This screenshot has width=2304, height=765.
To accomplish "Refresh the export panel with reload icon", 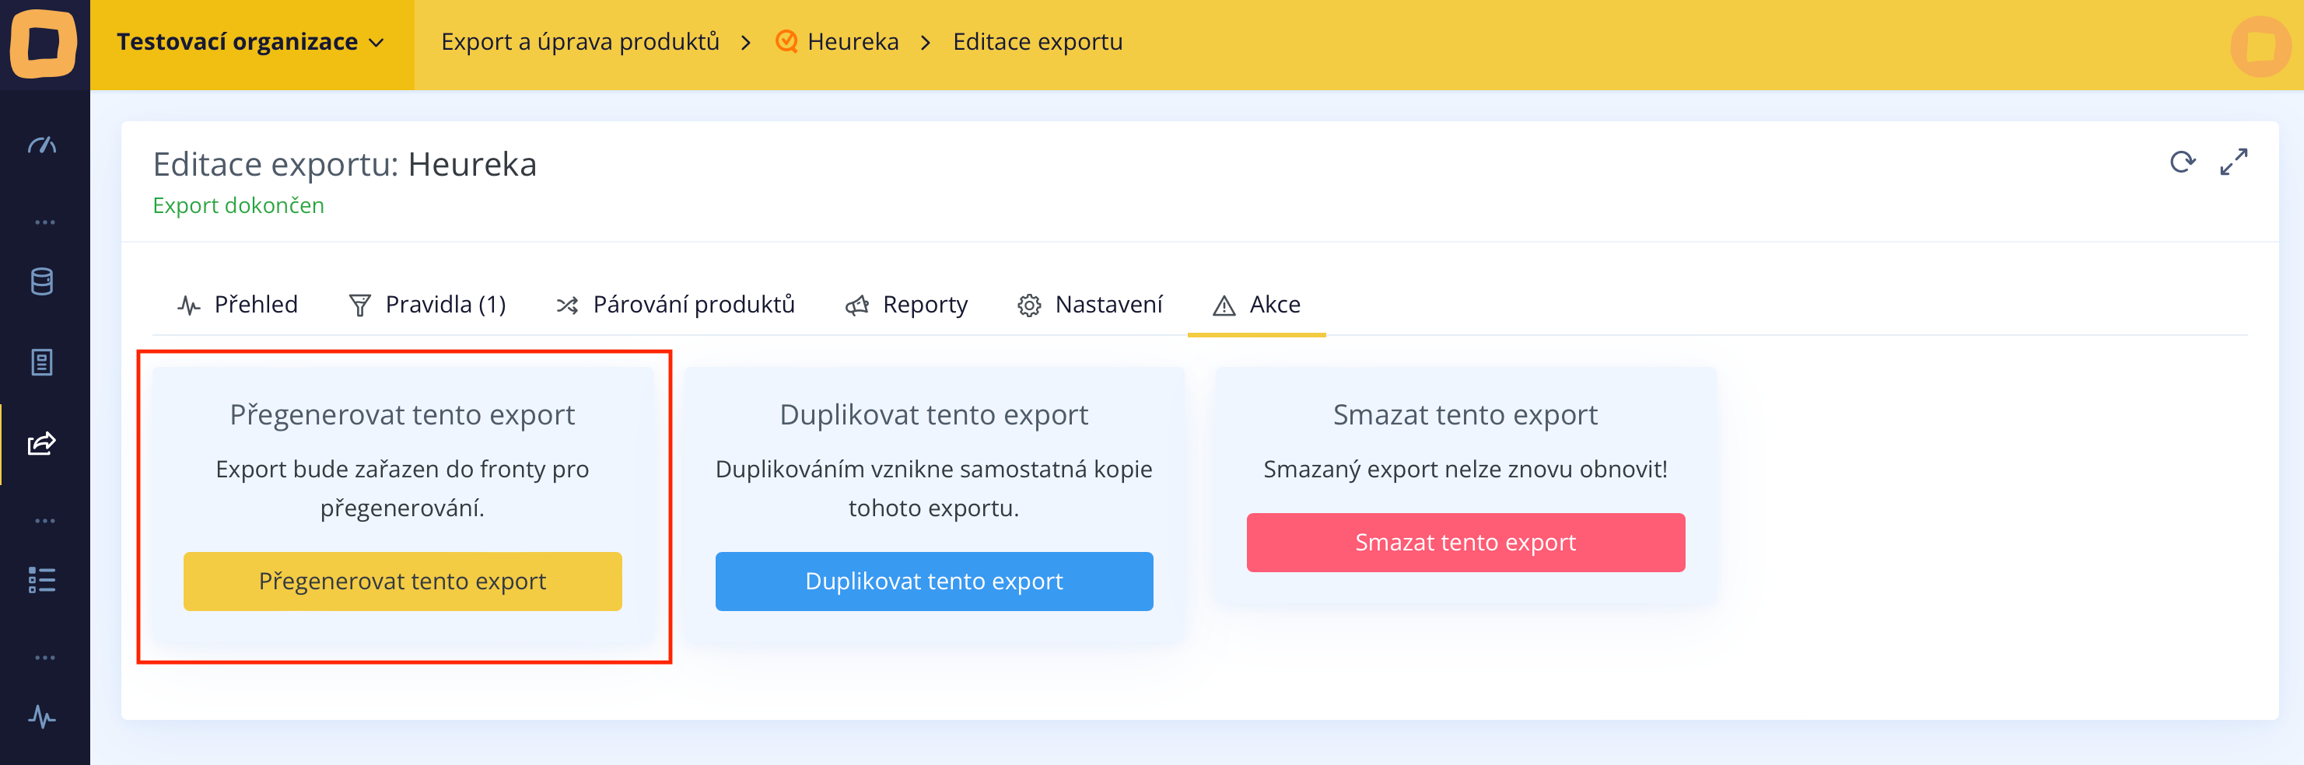I will tap(2182, 162).
